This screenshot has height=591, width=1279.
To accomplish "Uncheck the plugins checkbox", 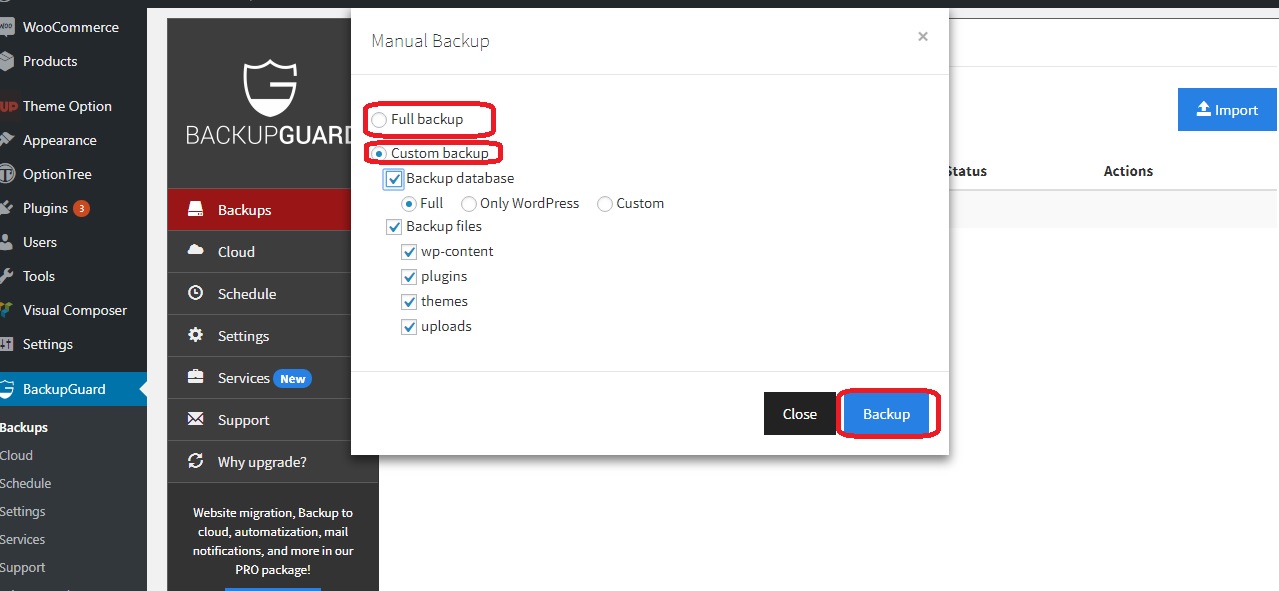I will [409, 277].
